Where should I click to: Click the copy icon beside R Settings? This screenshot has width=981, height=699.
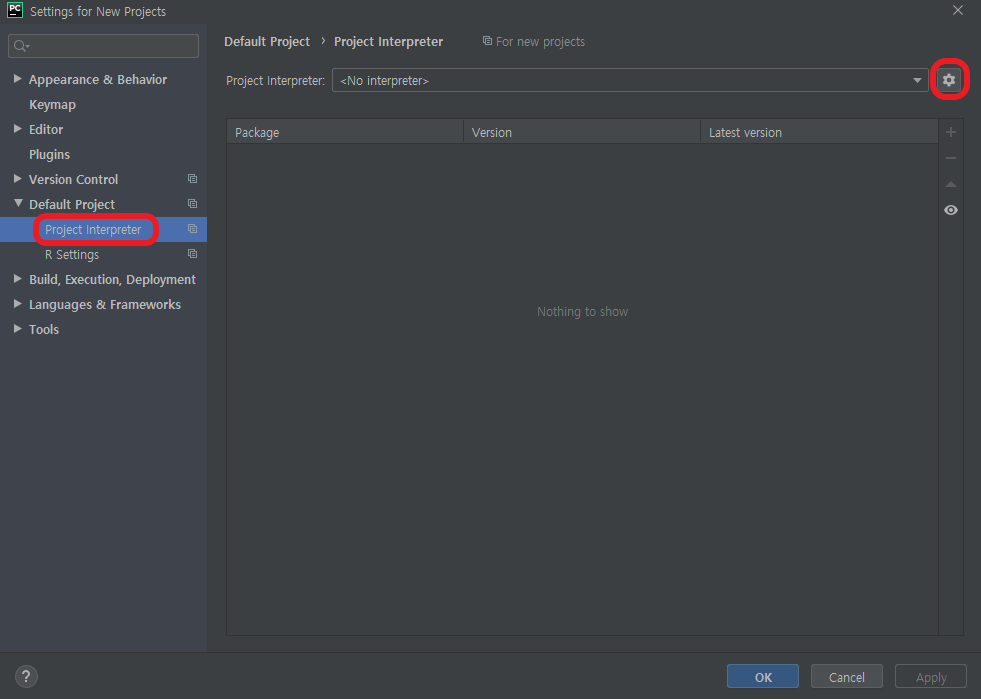coord(192,254)
